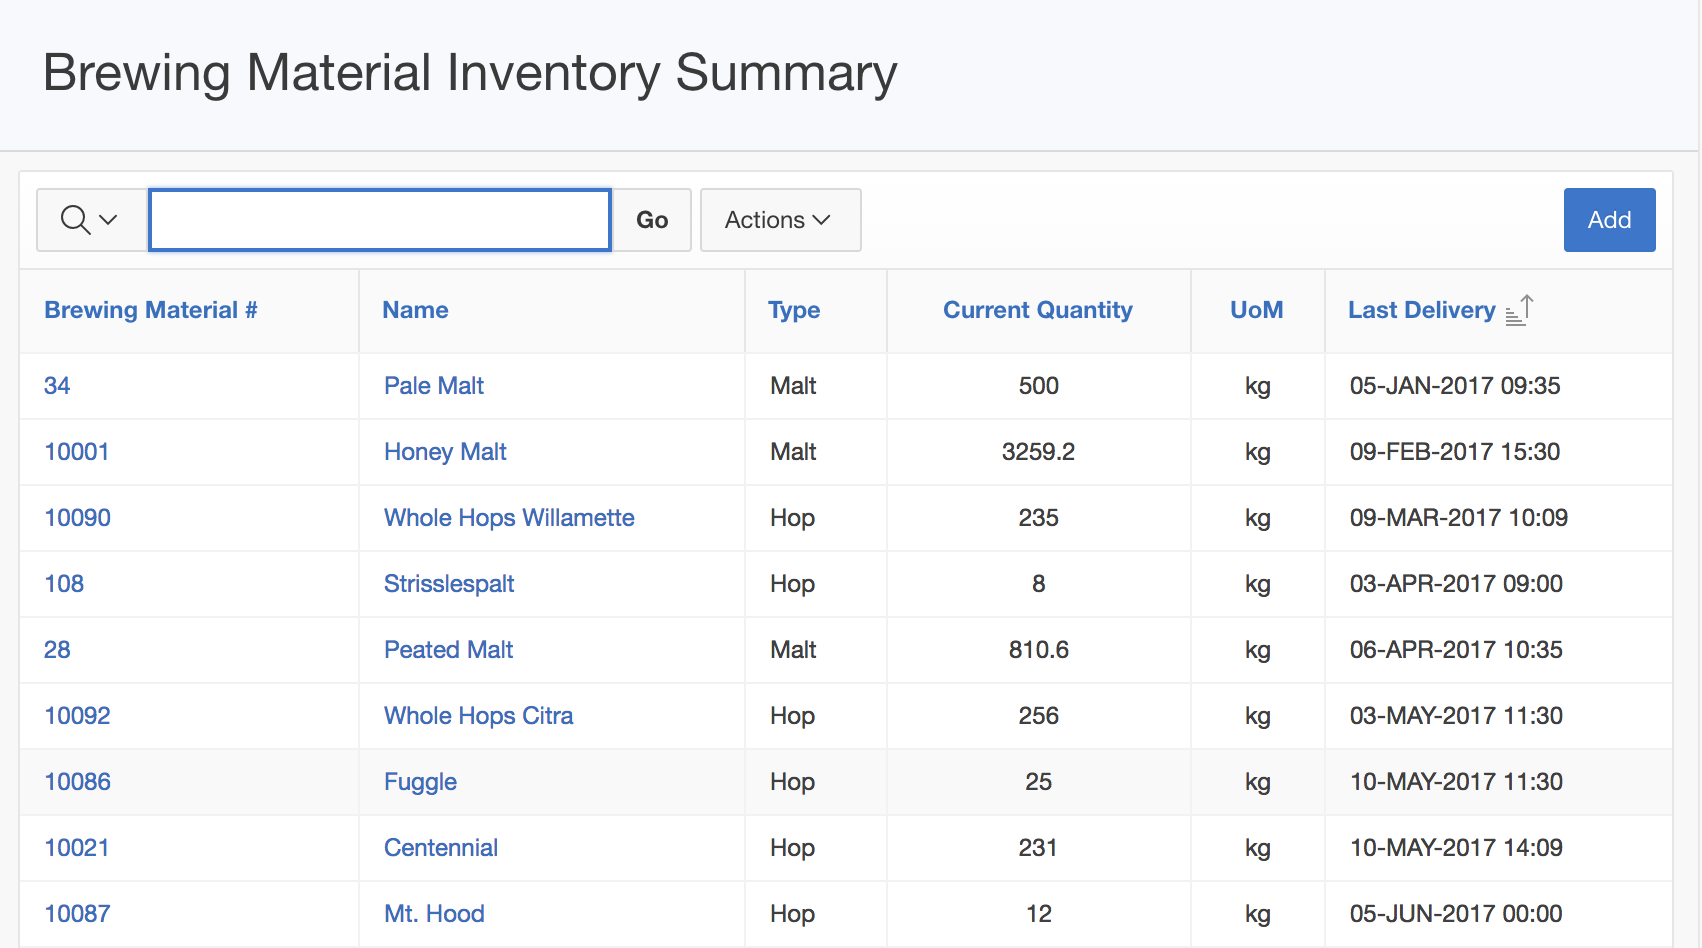The height and width of the screenshot is (948, 1702).
Task: Open the Whole Hops Willamette link
Action: tap(509, 518)
